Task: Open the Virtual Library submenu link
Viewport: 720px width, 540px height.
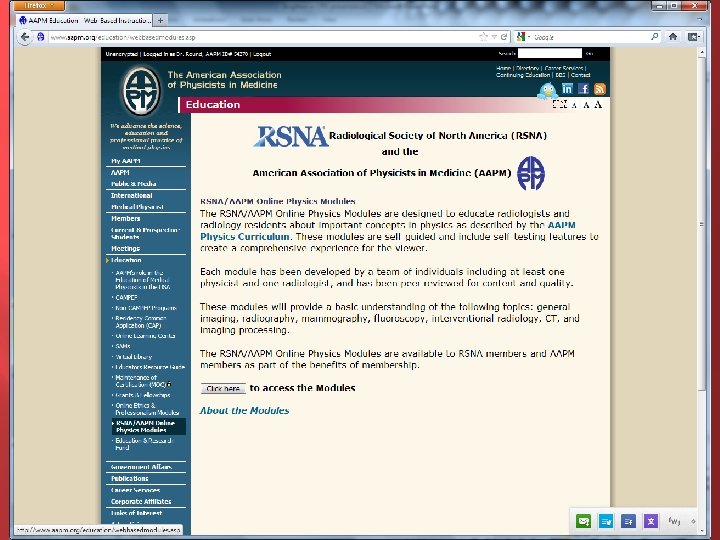Action: click(x=134, y=357)
